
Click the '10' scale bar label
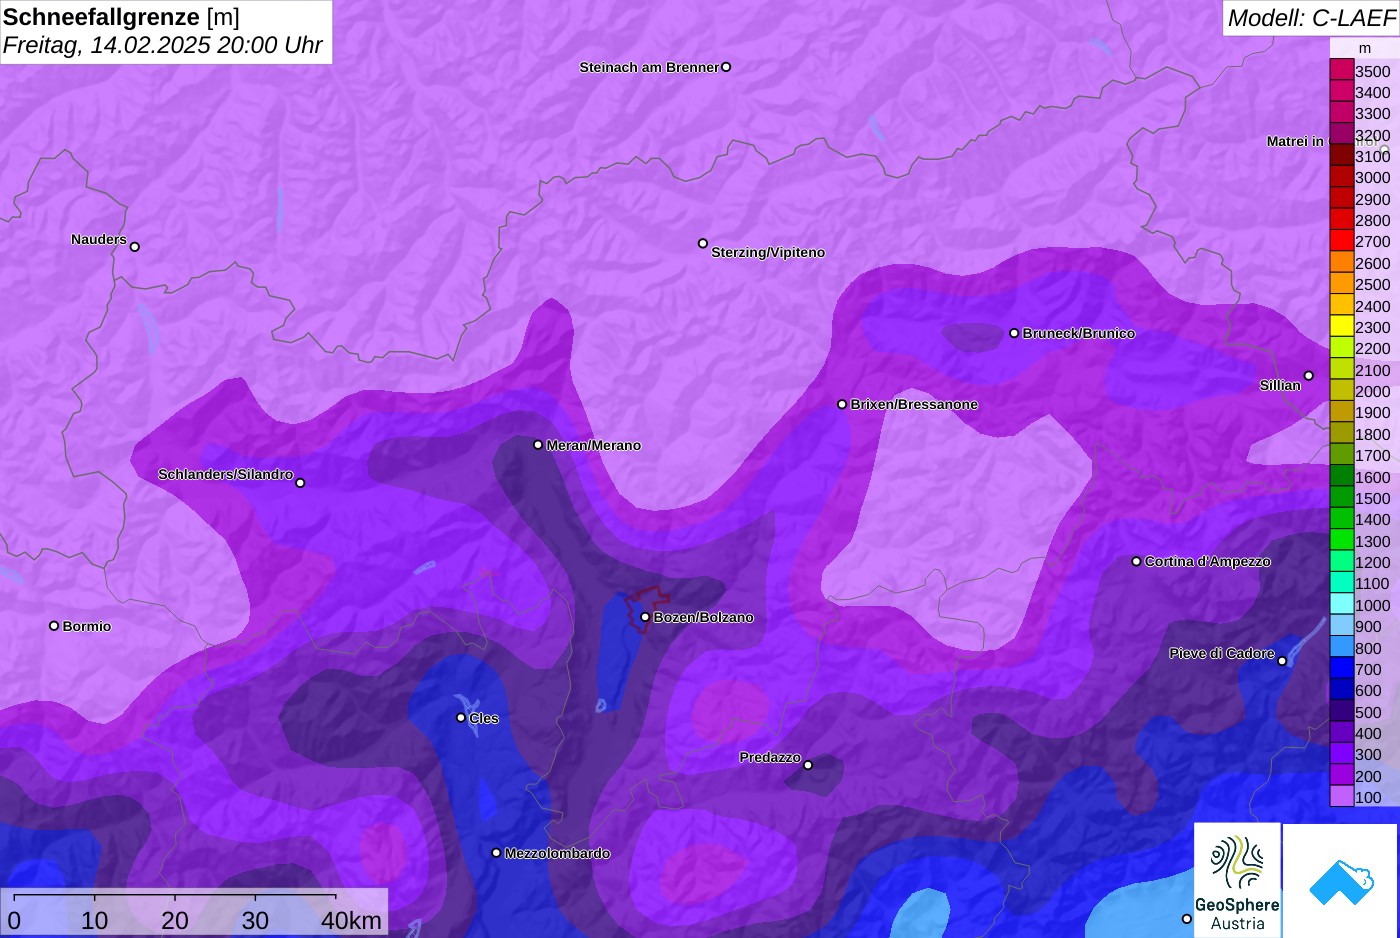94,920
